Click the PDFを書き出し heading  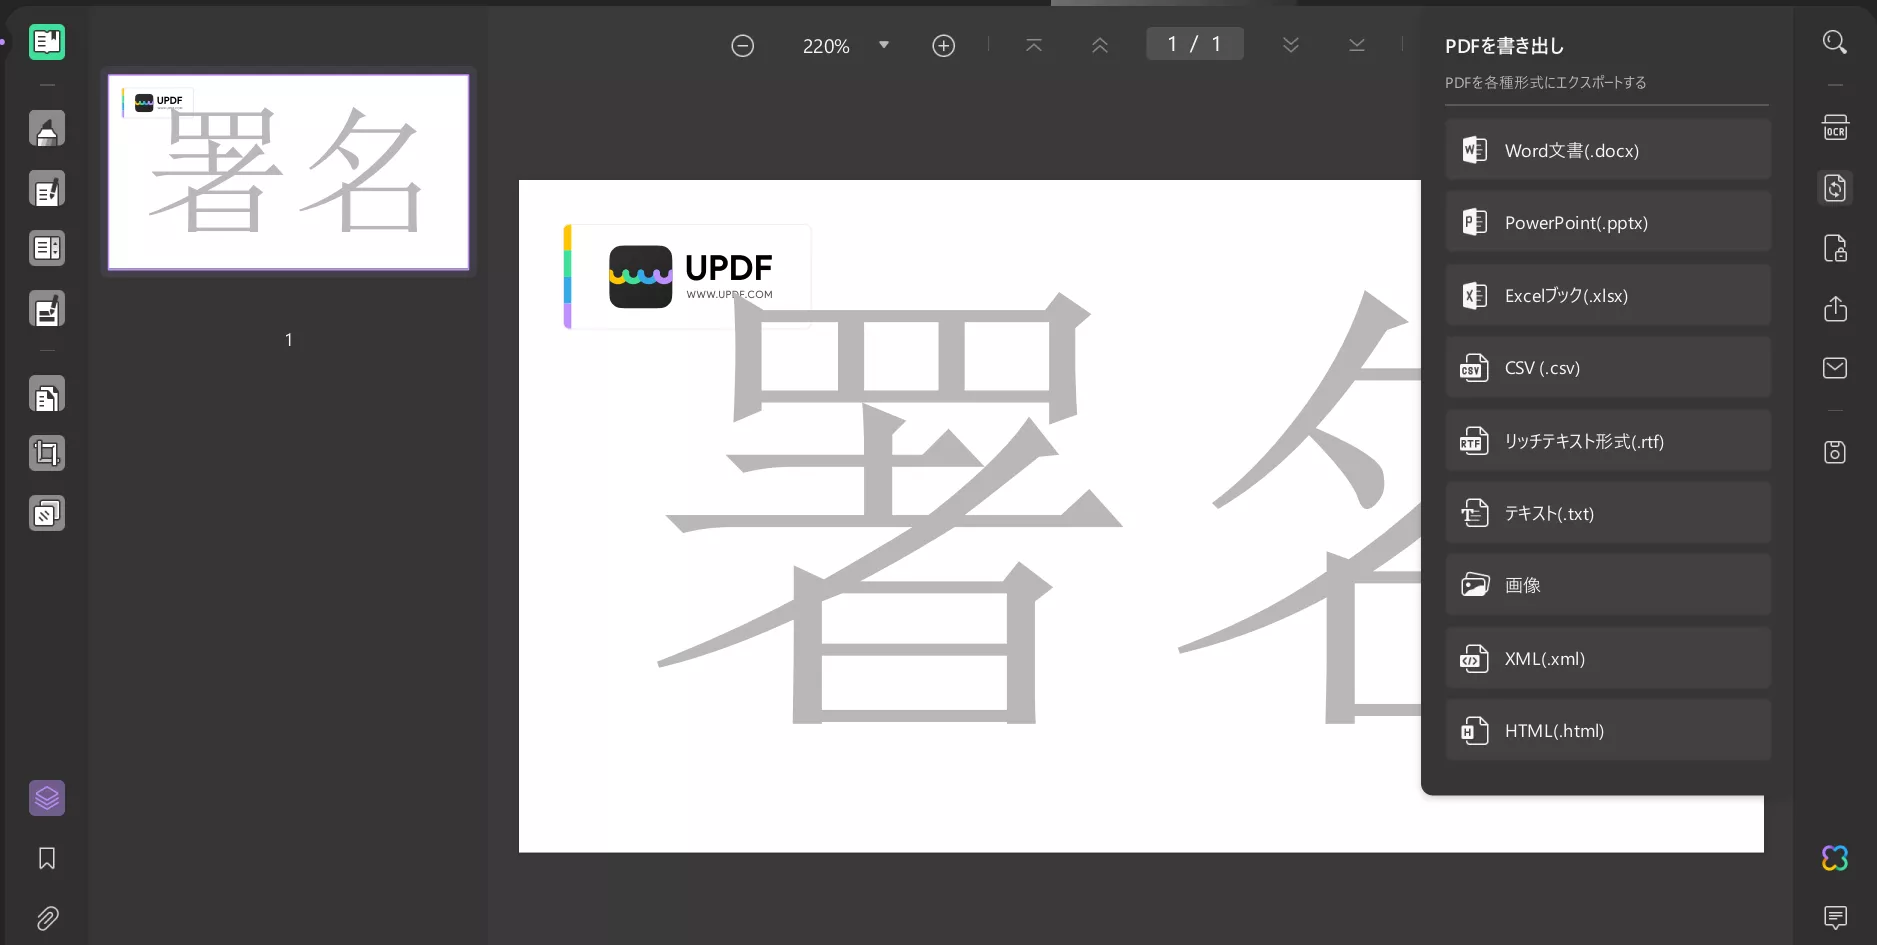[1504, 45]
